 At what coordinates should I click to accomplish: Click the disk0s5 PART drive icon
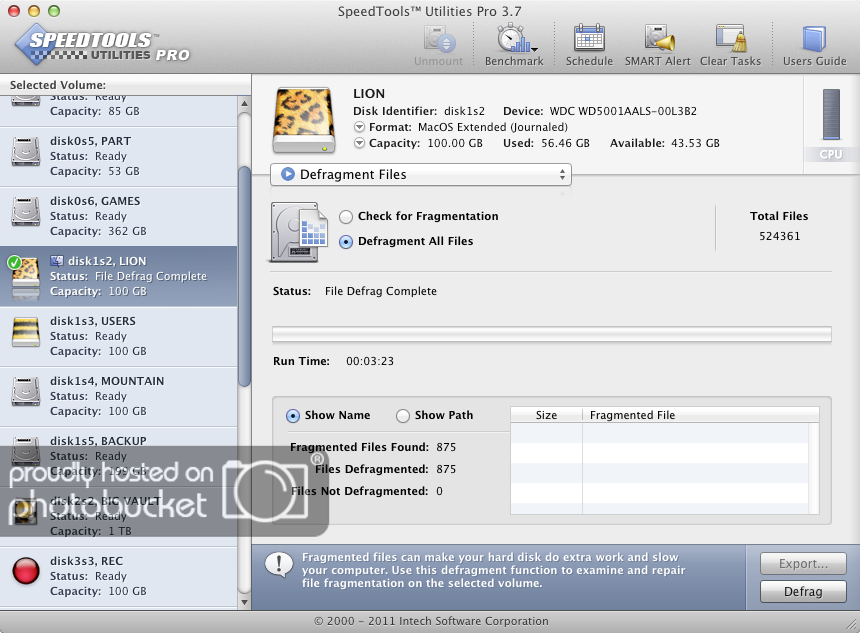(25, 151)
